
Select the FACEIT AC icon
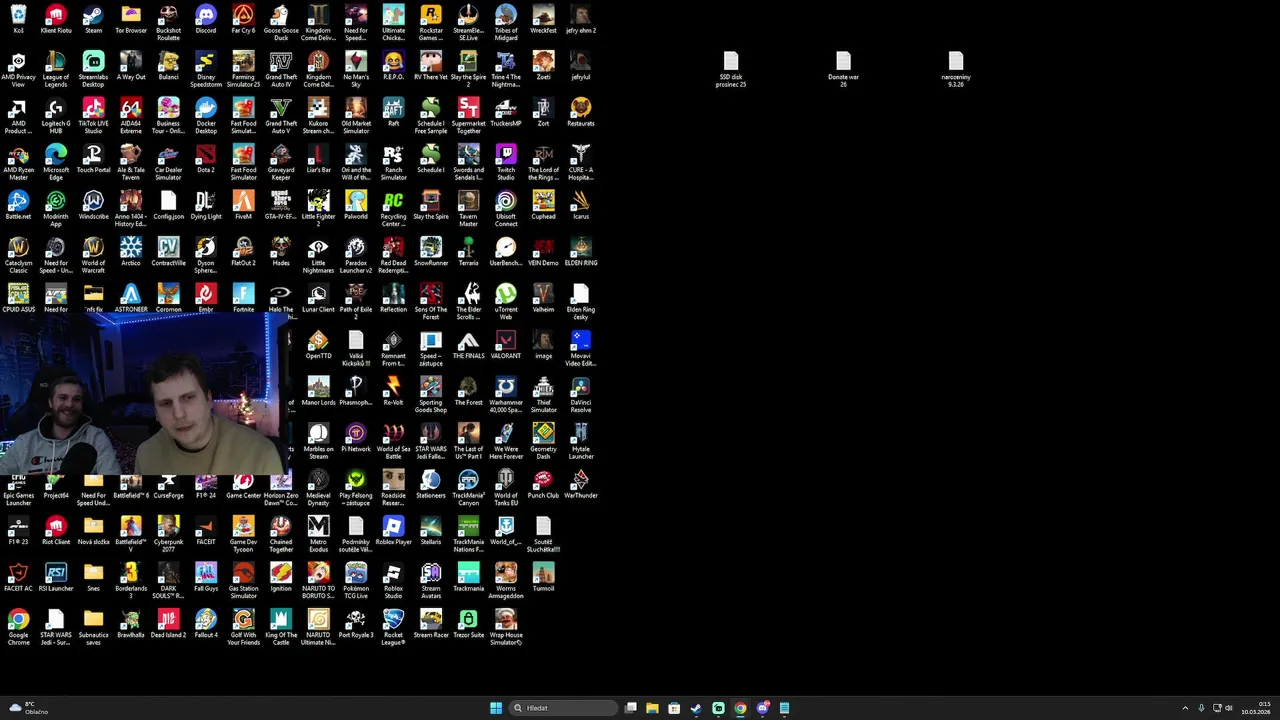18,577
